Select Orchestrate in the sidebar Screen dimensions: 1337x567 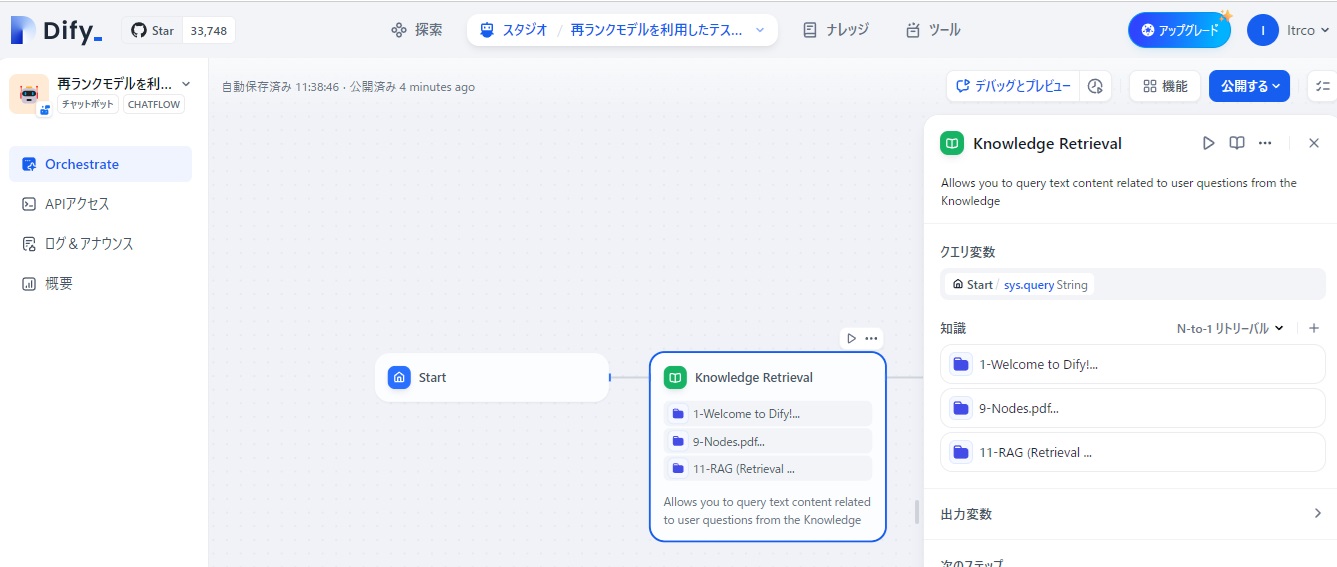pyautogui.click(x=100, y=164)
